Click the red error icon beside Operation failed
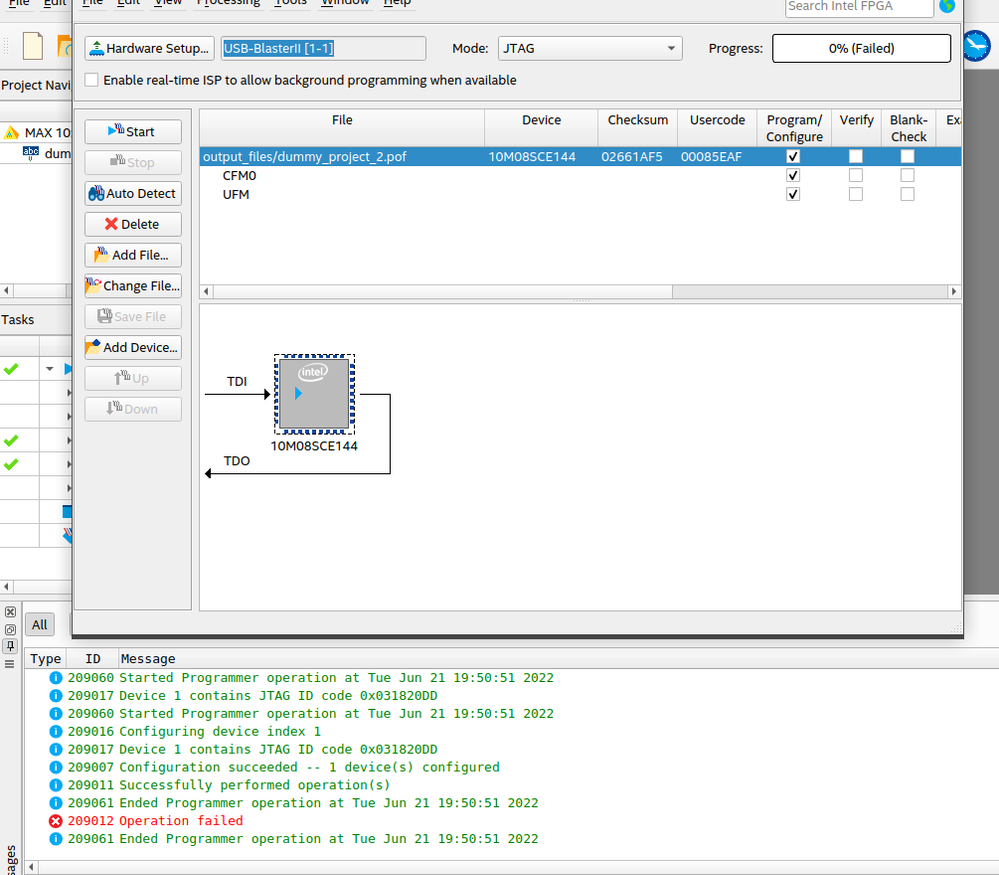The image size is (999, 875). pos(56,821)
